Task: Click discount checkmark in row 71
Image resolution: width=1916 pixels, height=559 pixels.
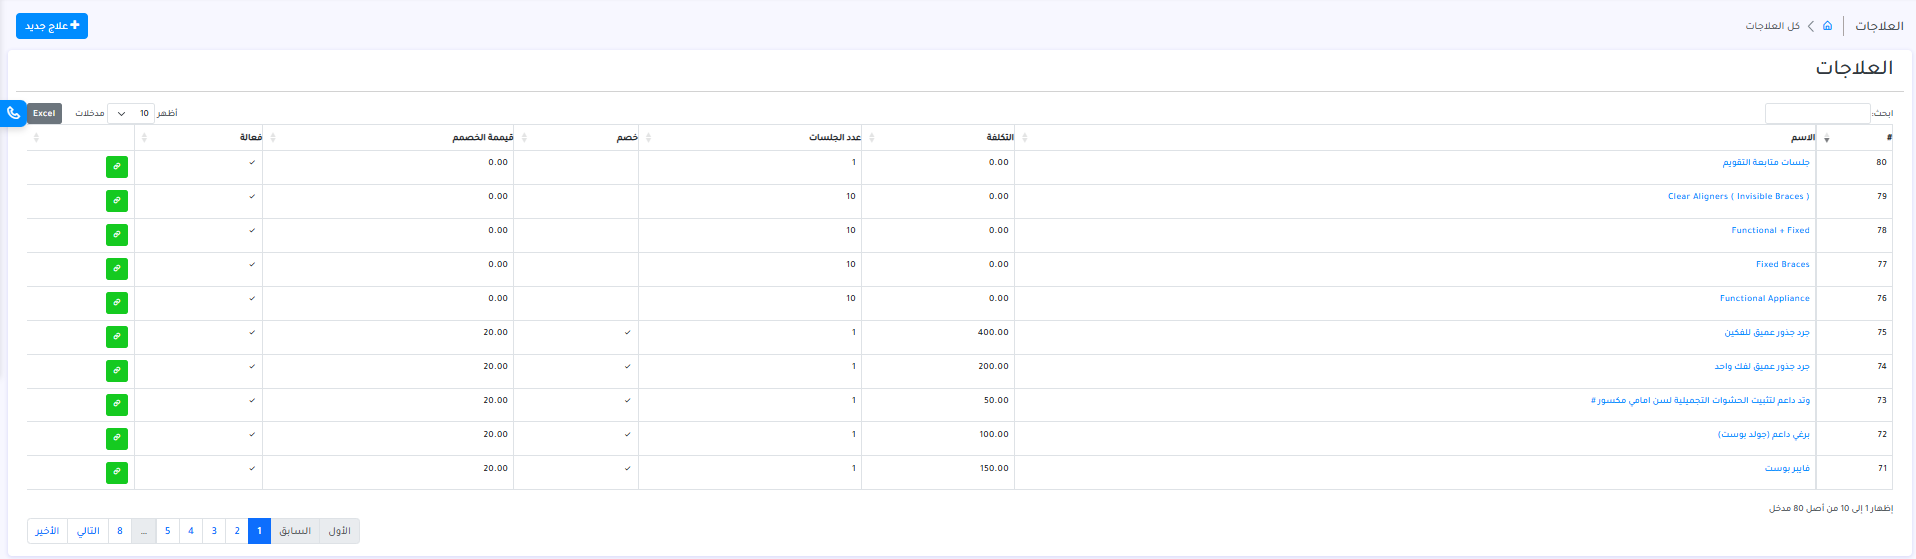Action: pos(627,469)
